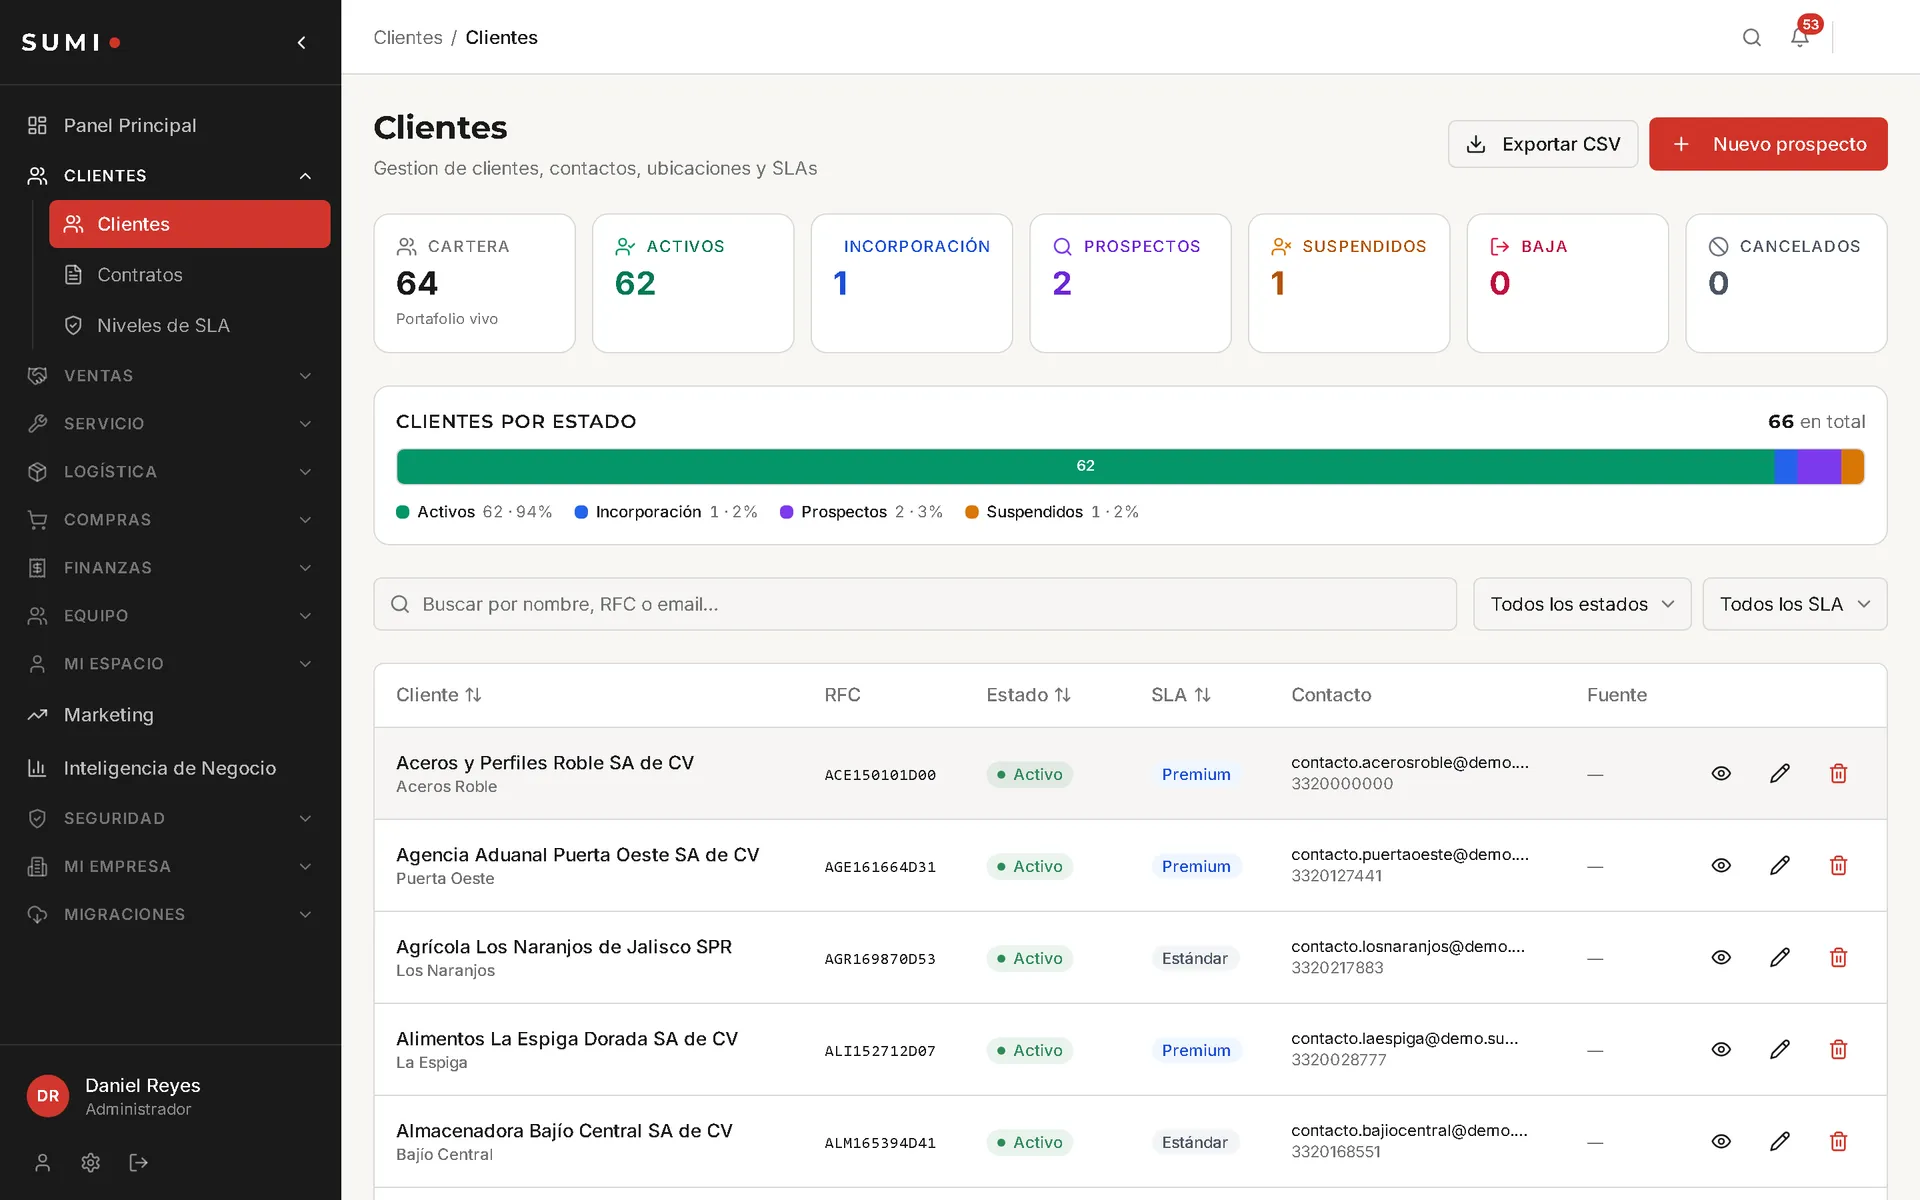View details of Agrícola Los Naranjos
Viewport: 1920px width, 1200px height.
(x=1721, y=957)
